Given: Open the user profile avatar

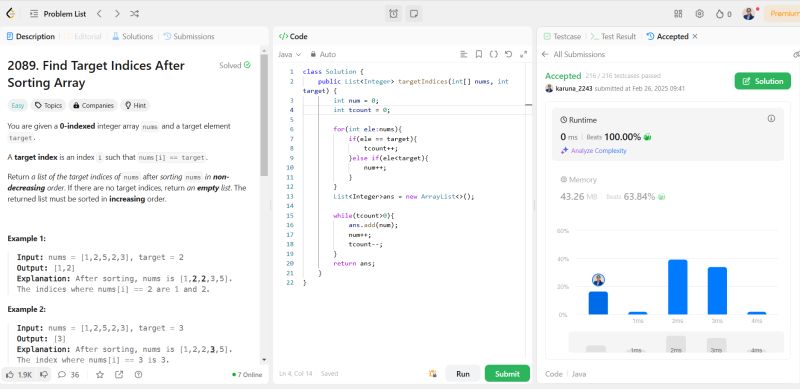Looking at the screenshot, I should coord(748,14).
